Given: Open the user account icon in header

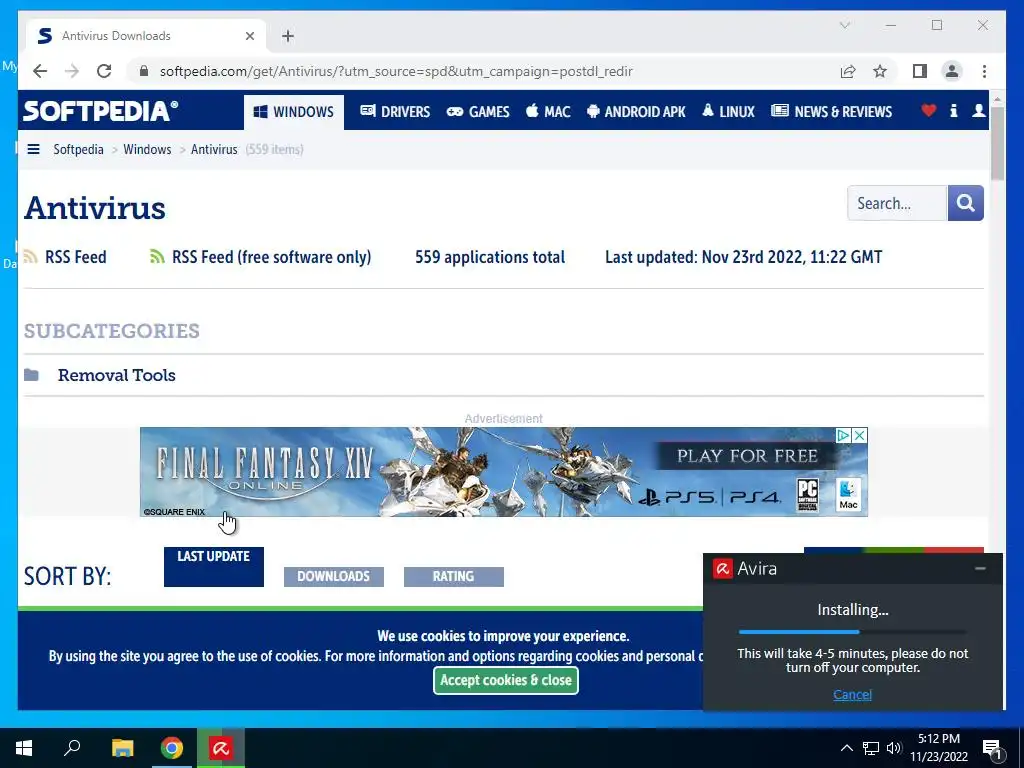Looking at the screenshot, I should (978, 111).
